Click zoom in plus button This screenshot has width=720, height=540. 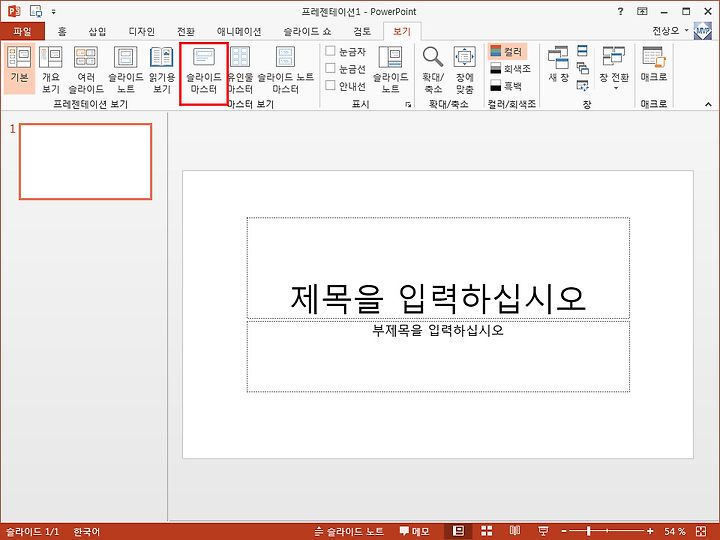[650, 531]
